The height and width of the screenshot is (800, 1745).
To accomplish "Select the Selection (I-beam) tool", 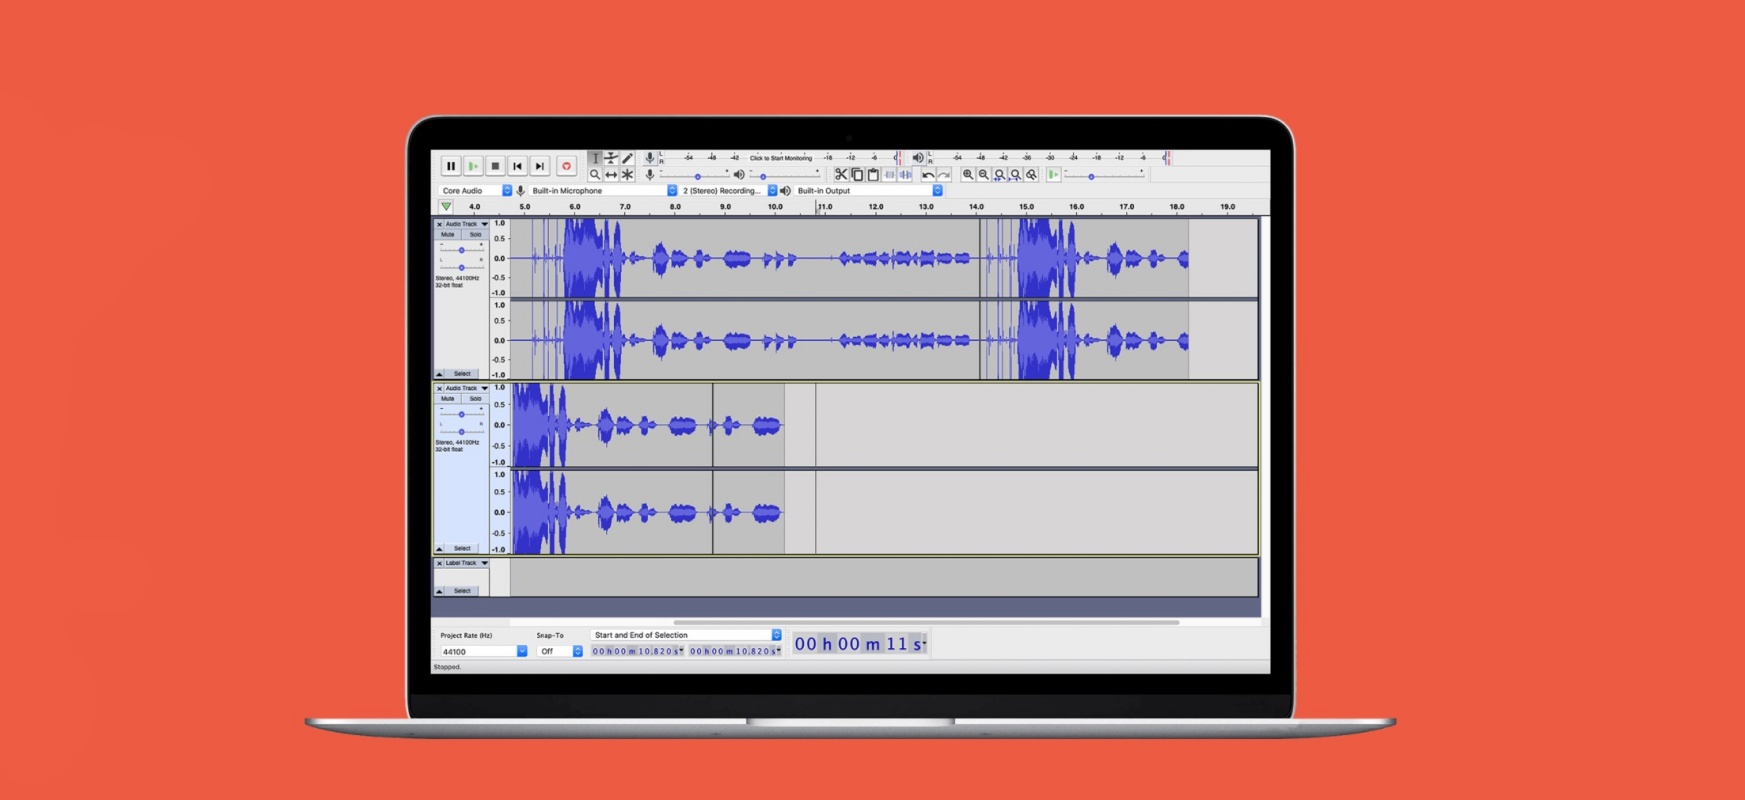I will (595, 158).
